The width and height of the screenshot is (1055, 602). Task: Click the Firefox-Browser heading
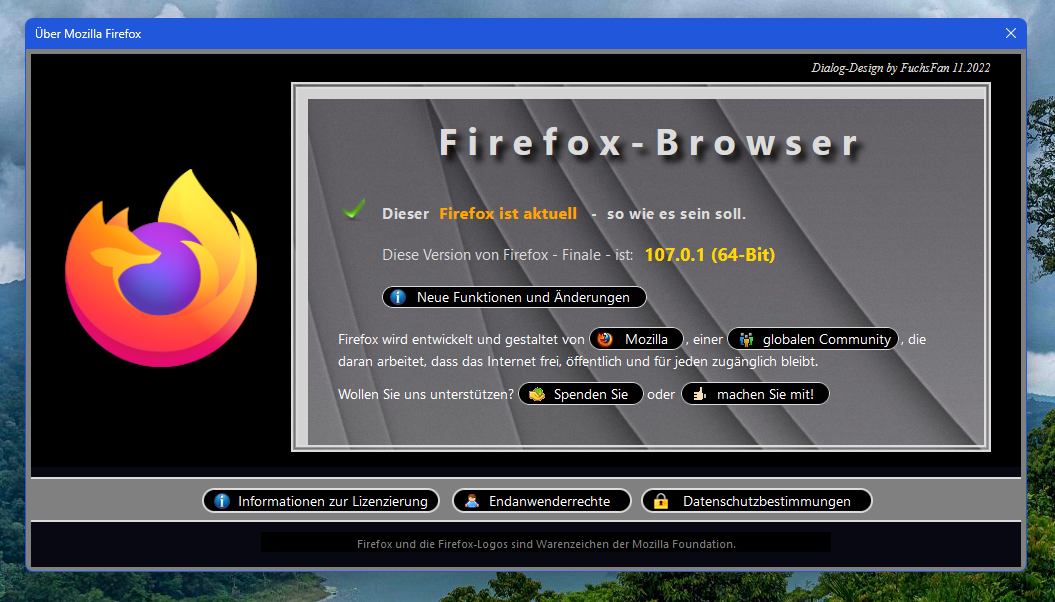[x=649, y=143]
